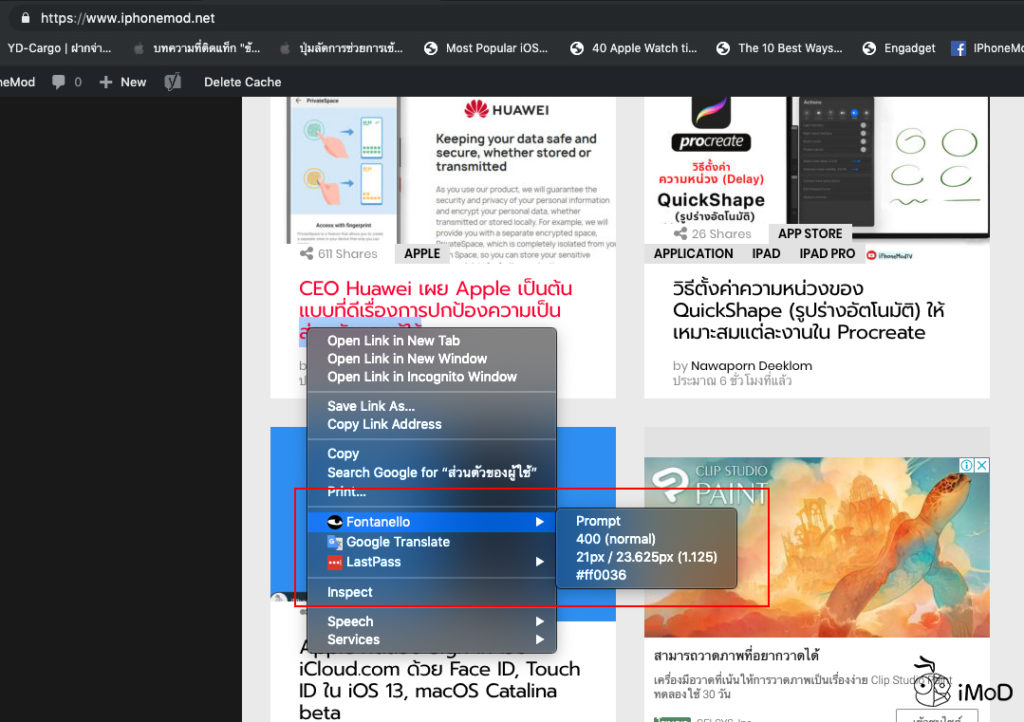Open the Speech submenu
Viewport: 1024px width, 722px height.
pos(349,621)
